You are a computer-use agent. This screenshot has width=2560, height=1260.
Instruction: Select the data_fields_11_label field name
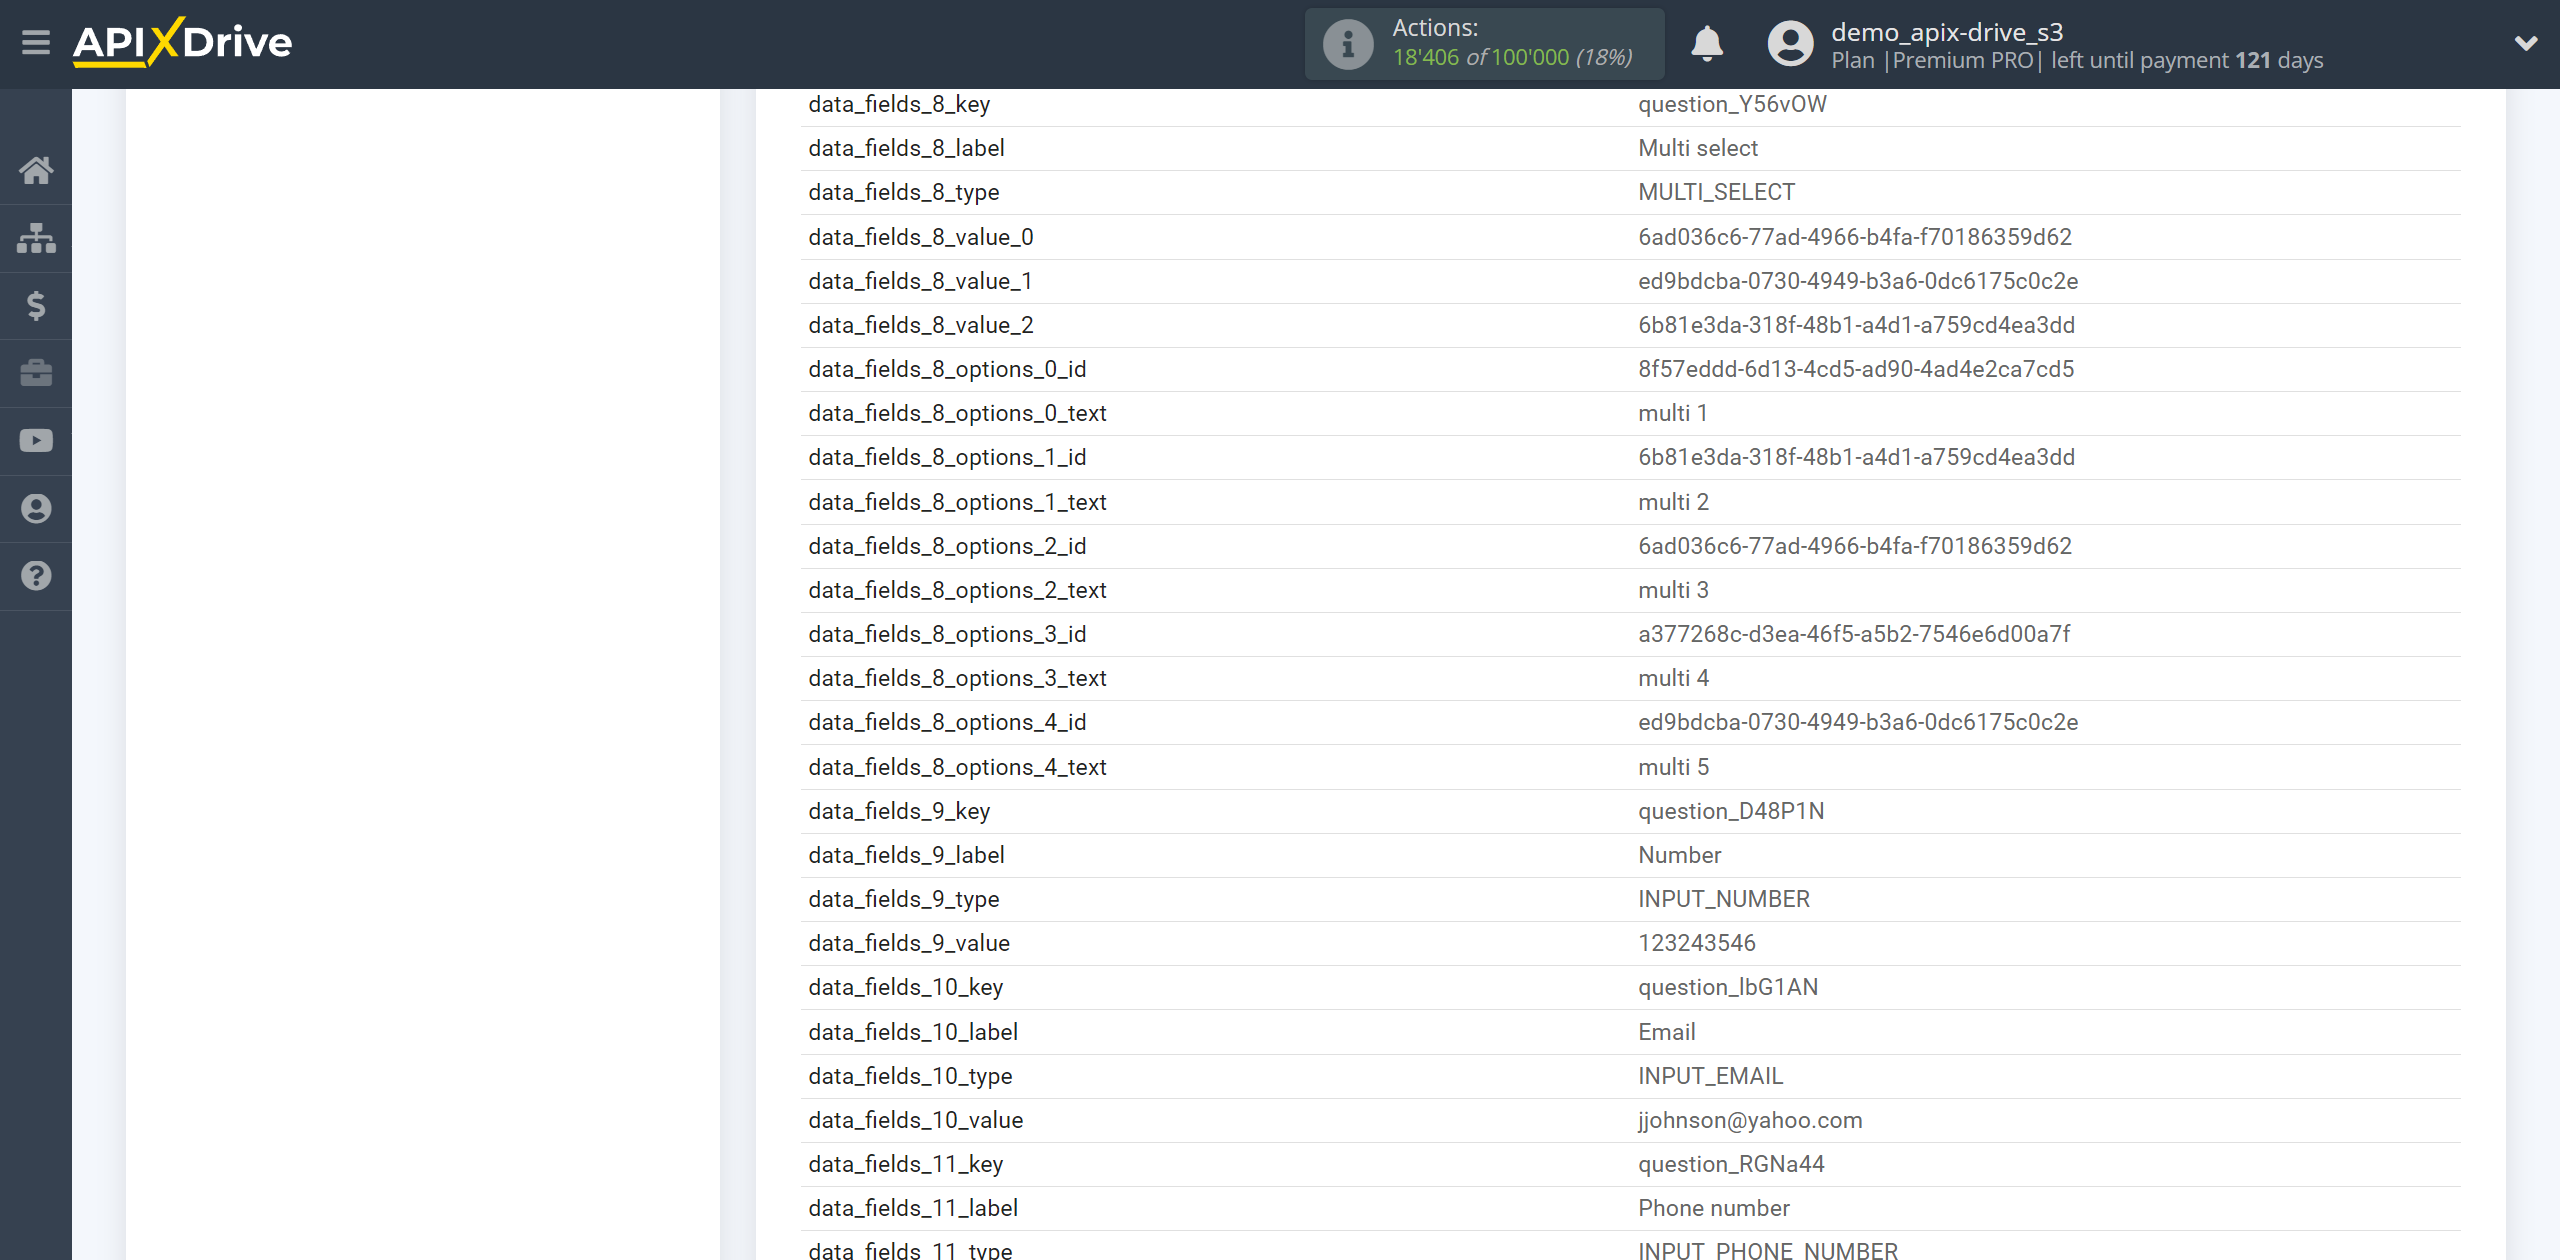coord(913,1208)
